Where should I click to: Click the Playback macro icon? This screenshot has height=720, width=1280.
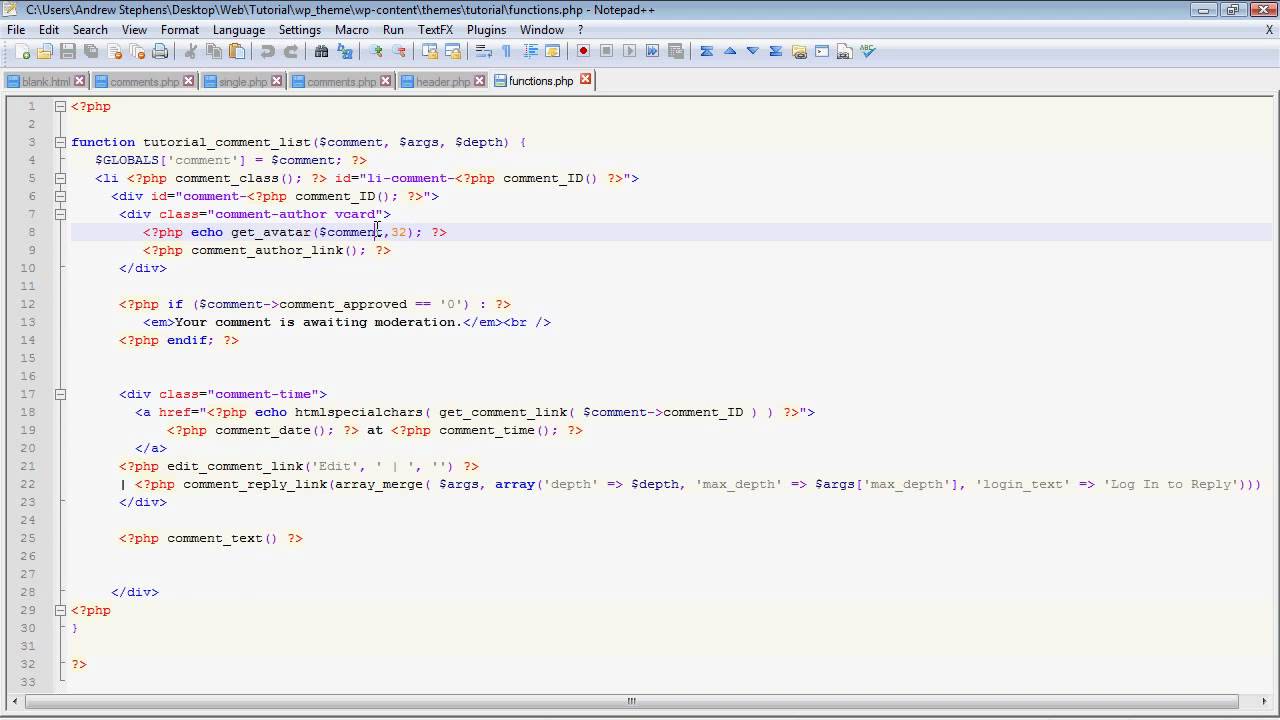[x=629, y=52]
